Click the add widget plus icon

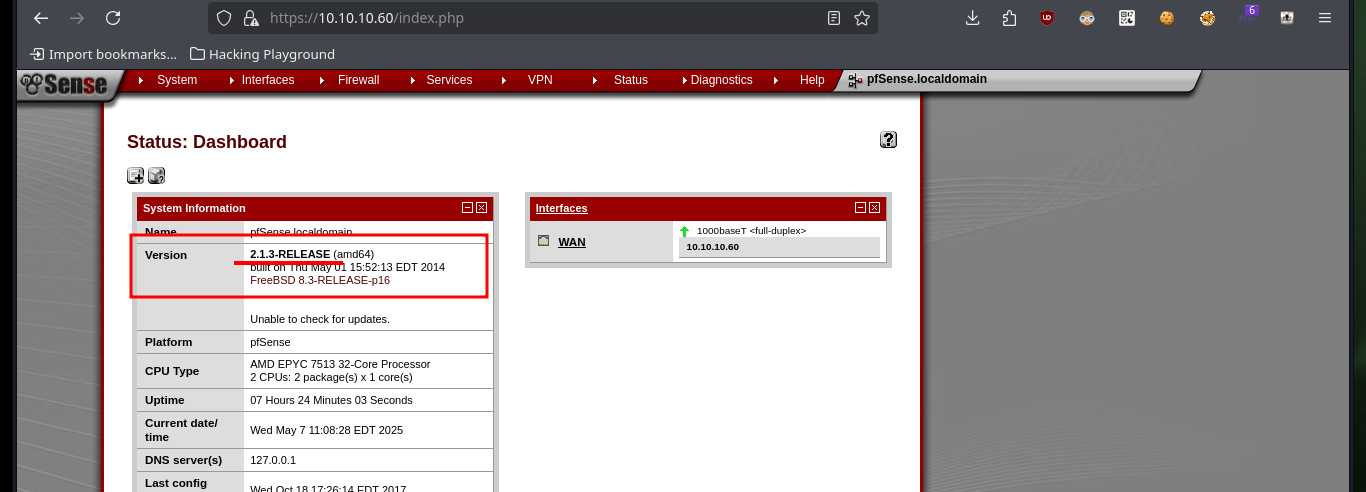[x=135, y=176]
